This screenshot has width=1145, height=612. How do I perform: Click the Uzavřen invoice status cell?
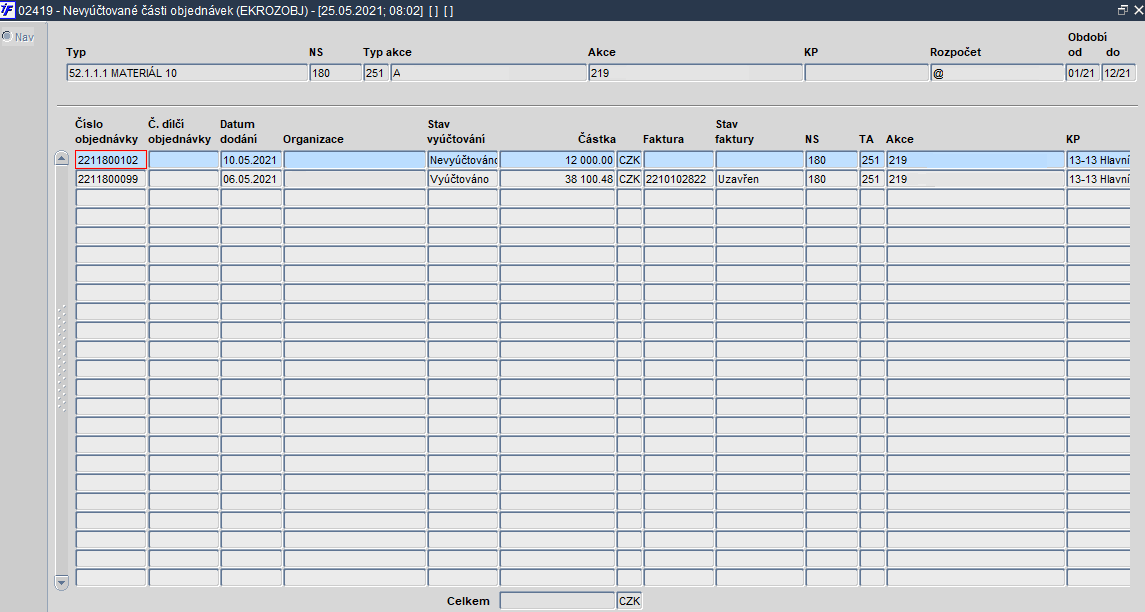[759, 179]
